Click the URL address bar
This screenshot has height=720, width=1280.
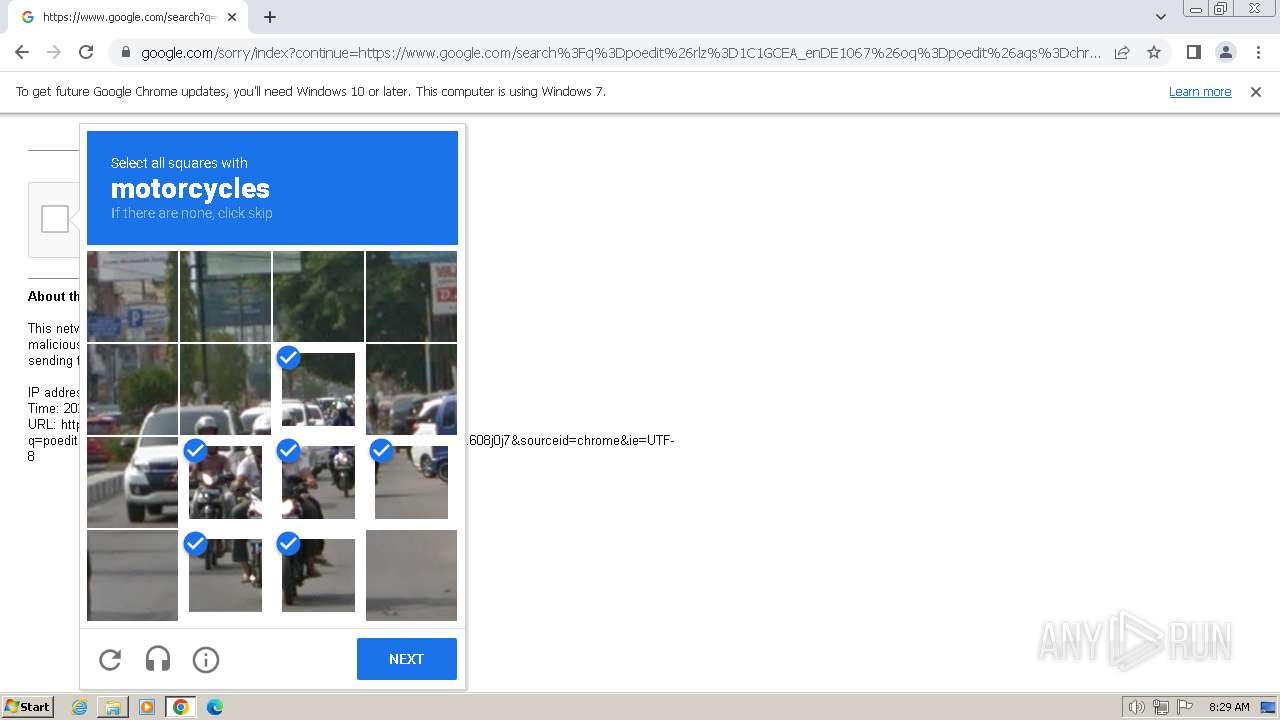(620, 53)
